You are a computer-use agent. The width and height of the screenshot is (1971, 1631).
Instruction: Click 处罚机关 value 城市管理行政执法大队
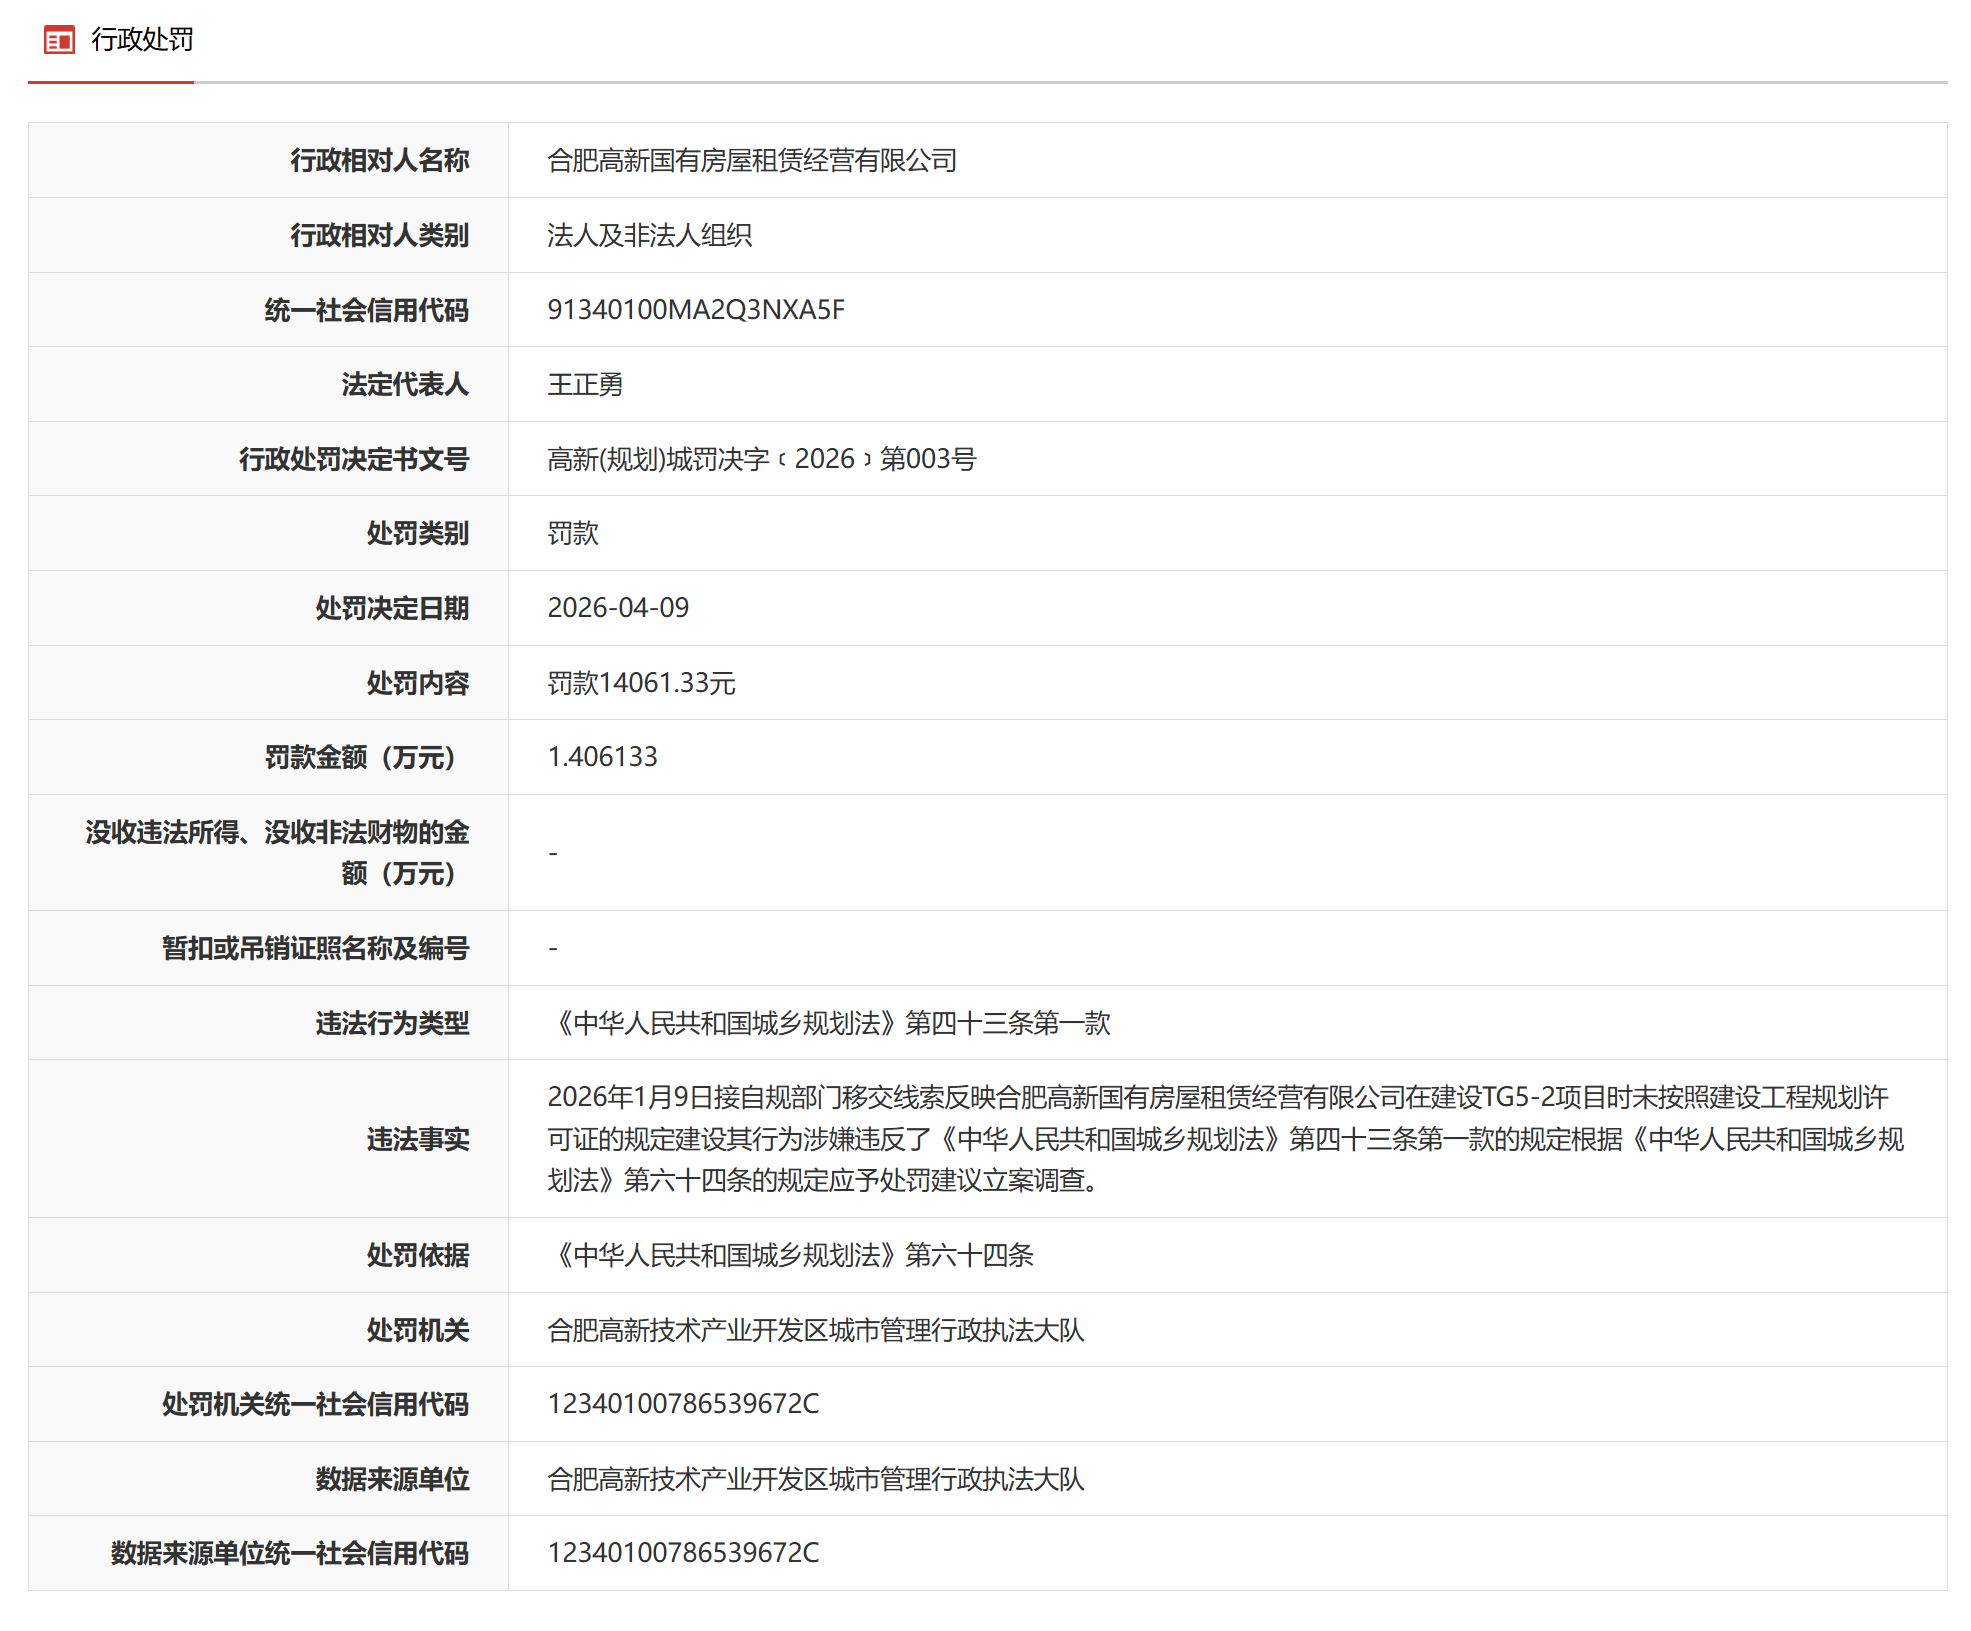tap(815, 1330)
